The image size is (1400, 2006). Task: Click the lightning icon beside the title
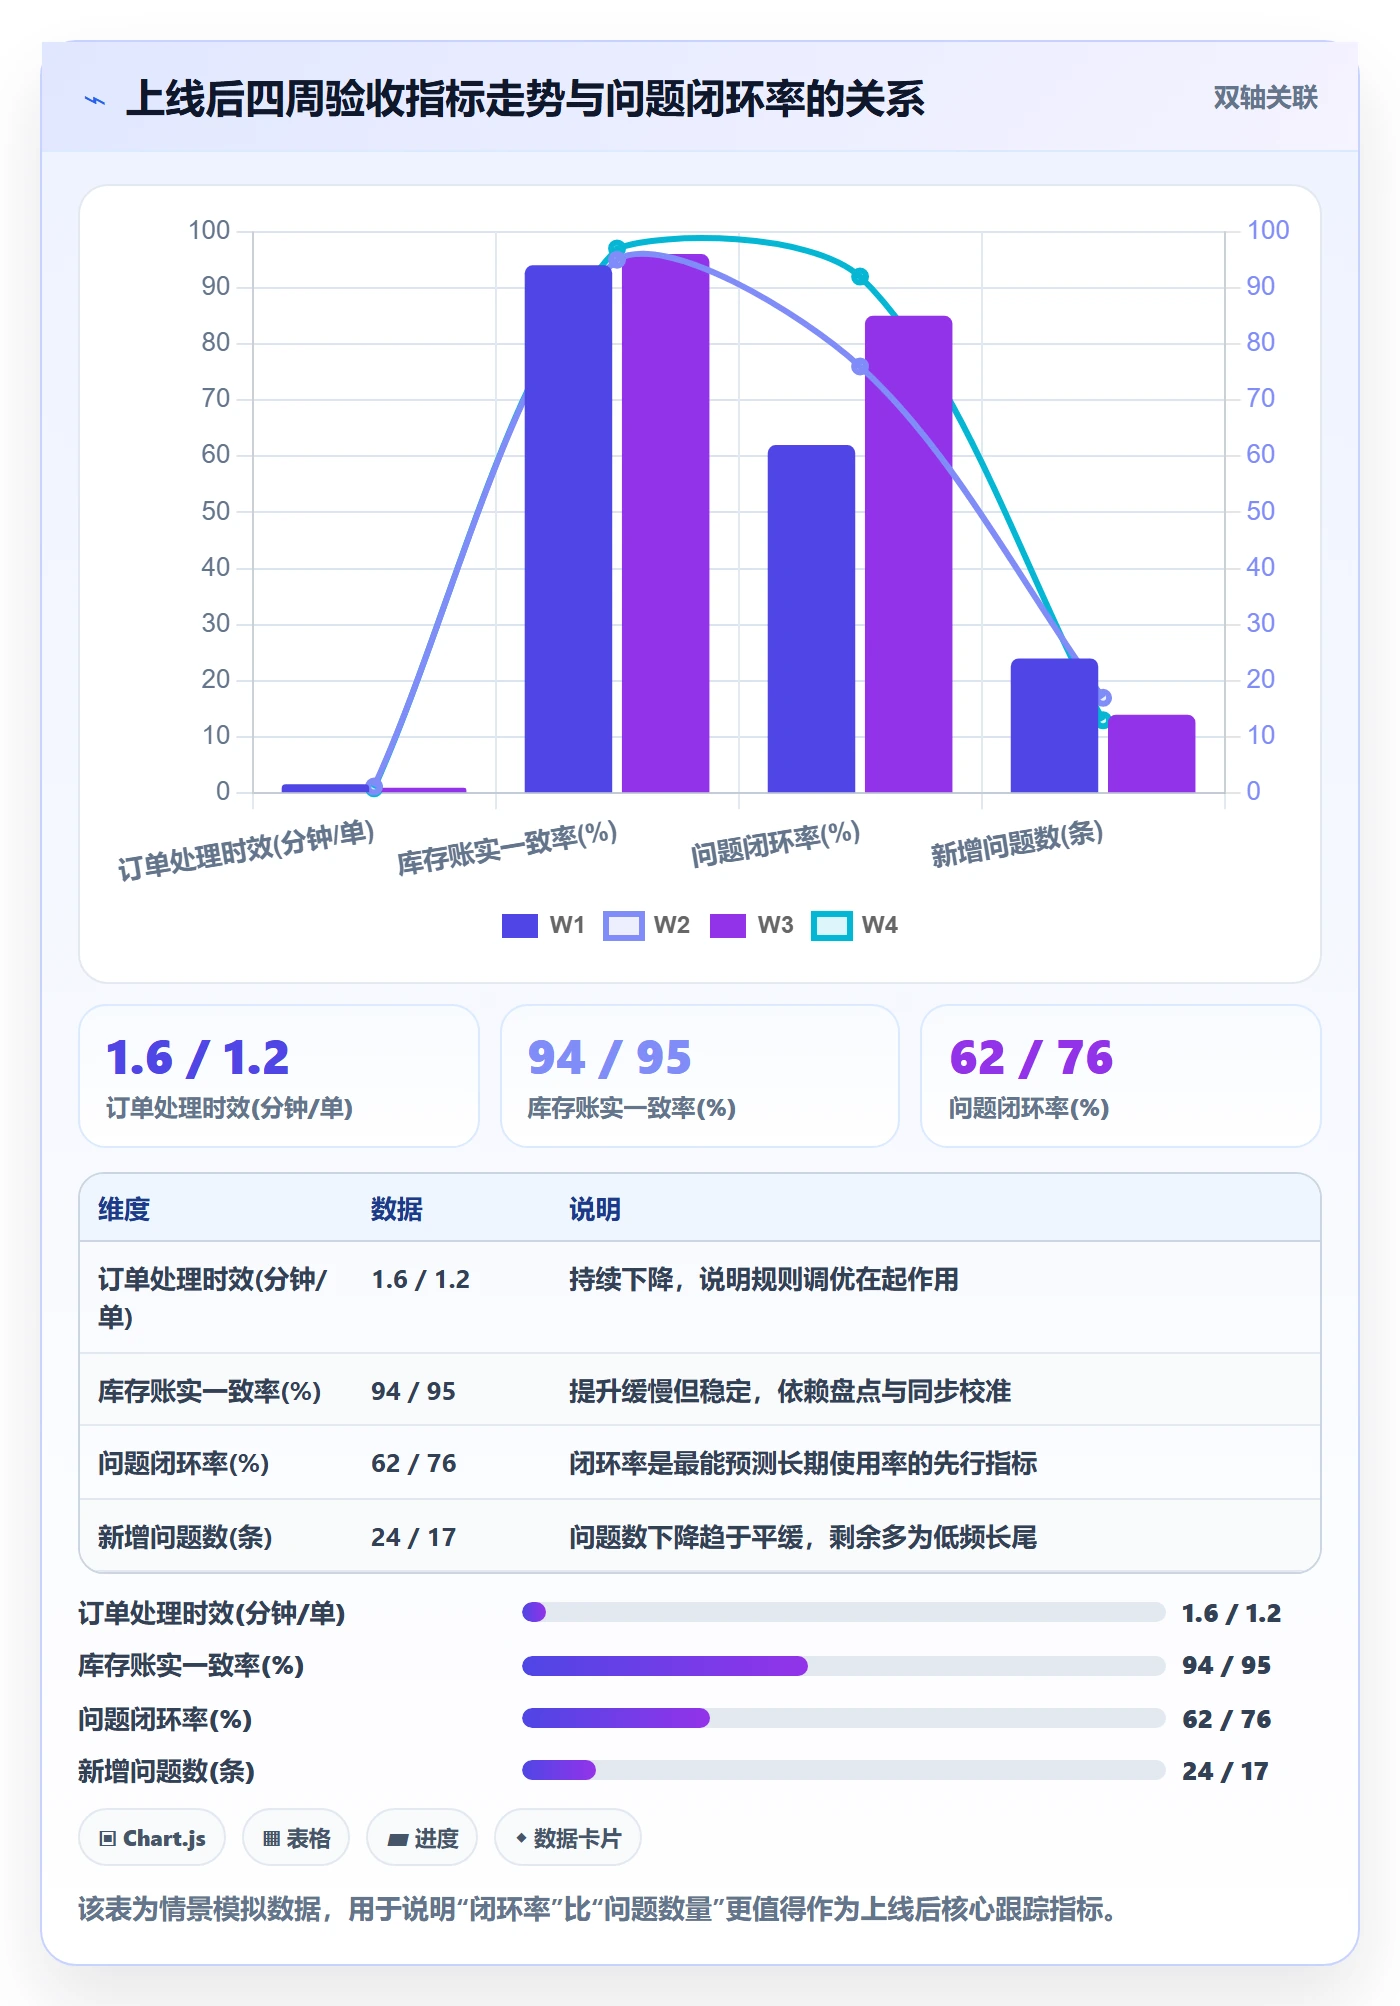[95, 100]
